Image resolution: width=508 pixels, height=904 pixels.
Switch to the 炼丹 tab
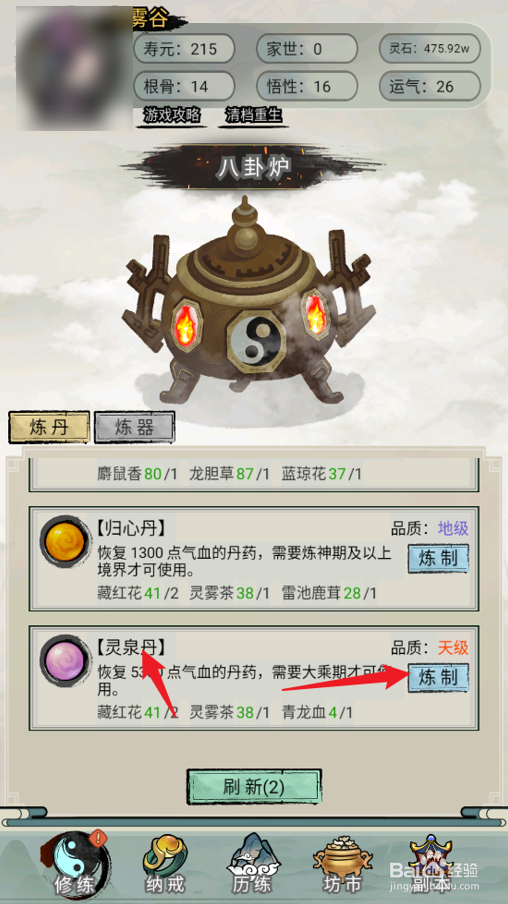pyautogui.click(x=49, y=427)
